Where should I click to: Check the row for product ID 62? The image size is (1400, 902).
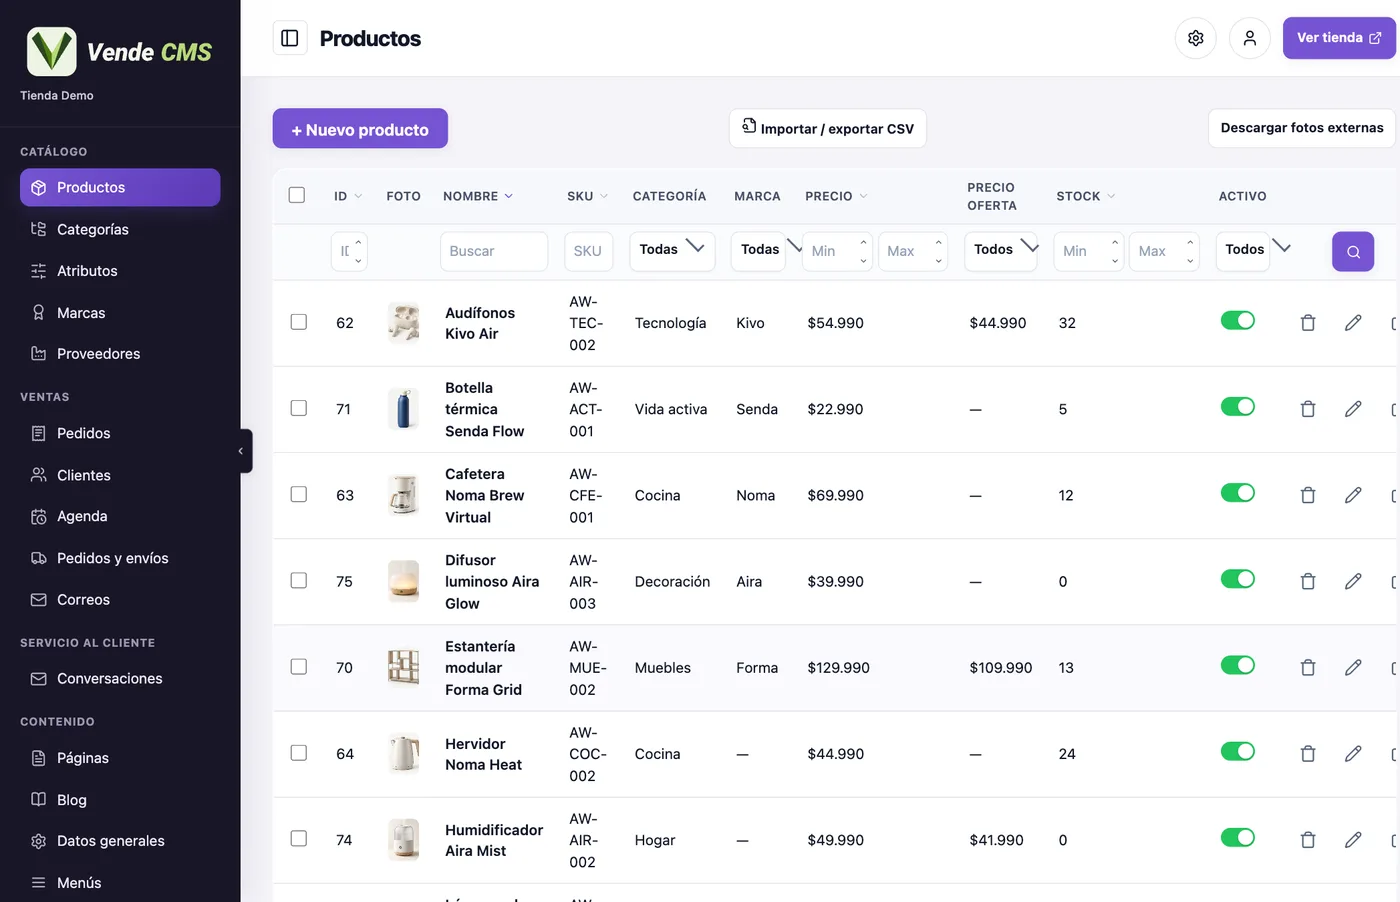299,322
